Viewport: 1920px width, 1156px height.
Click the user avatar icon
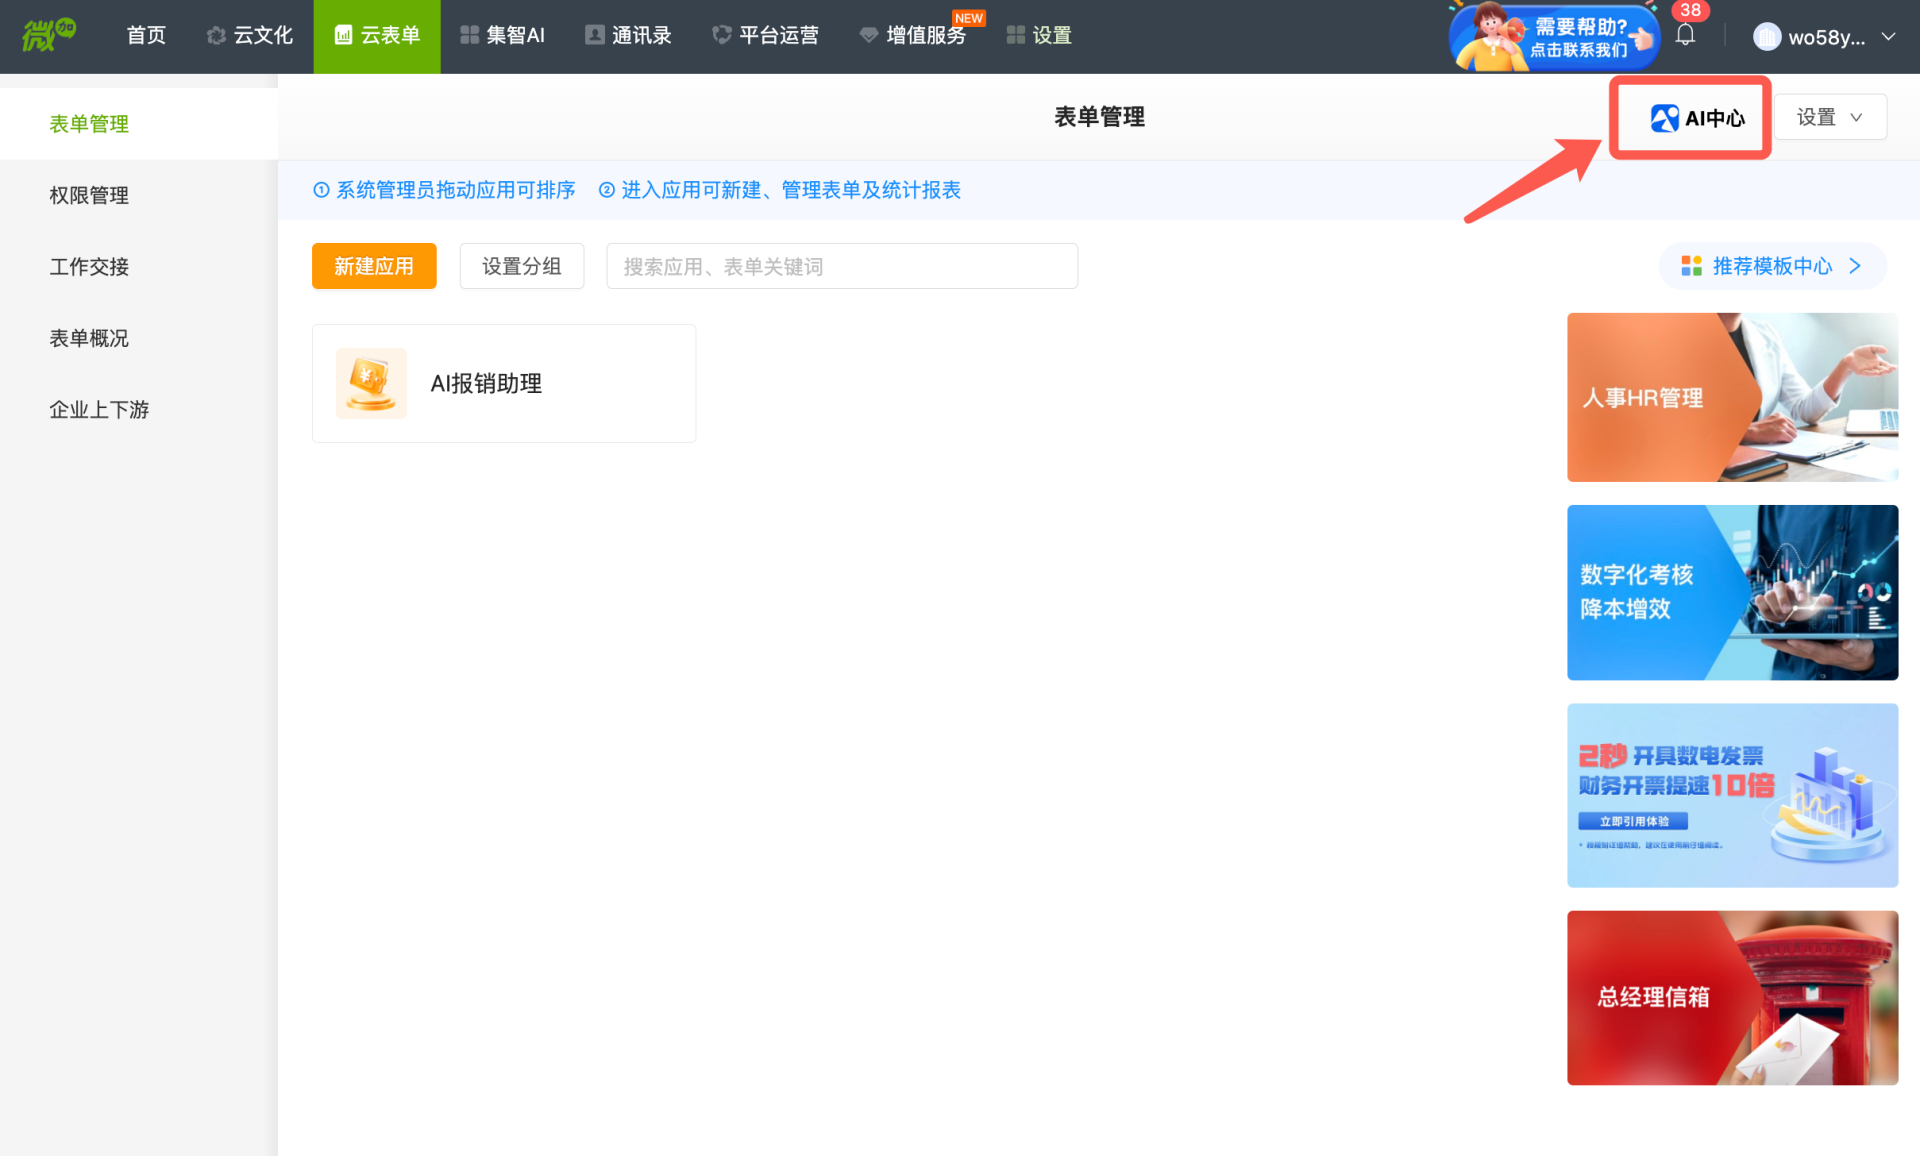pos(1766,37)
